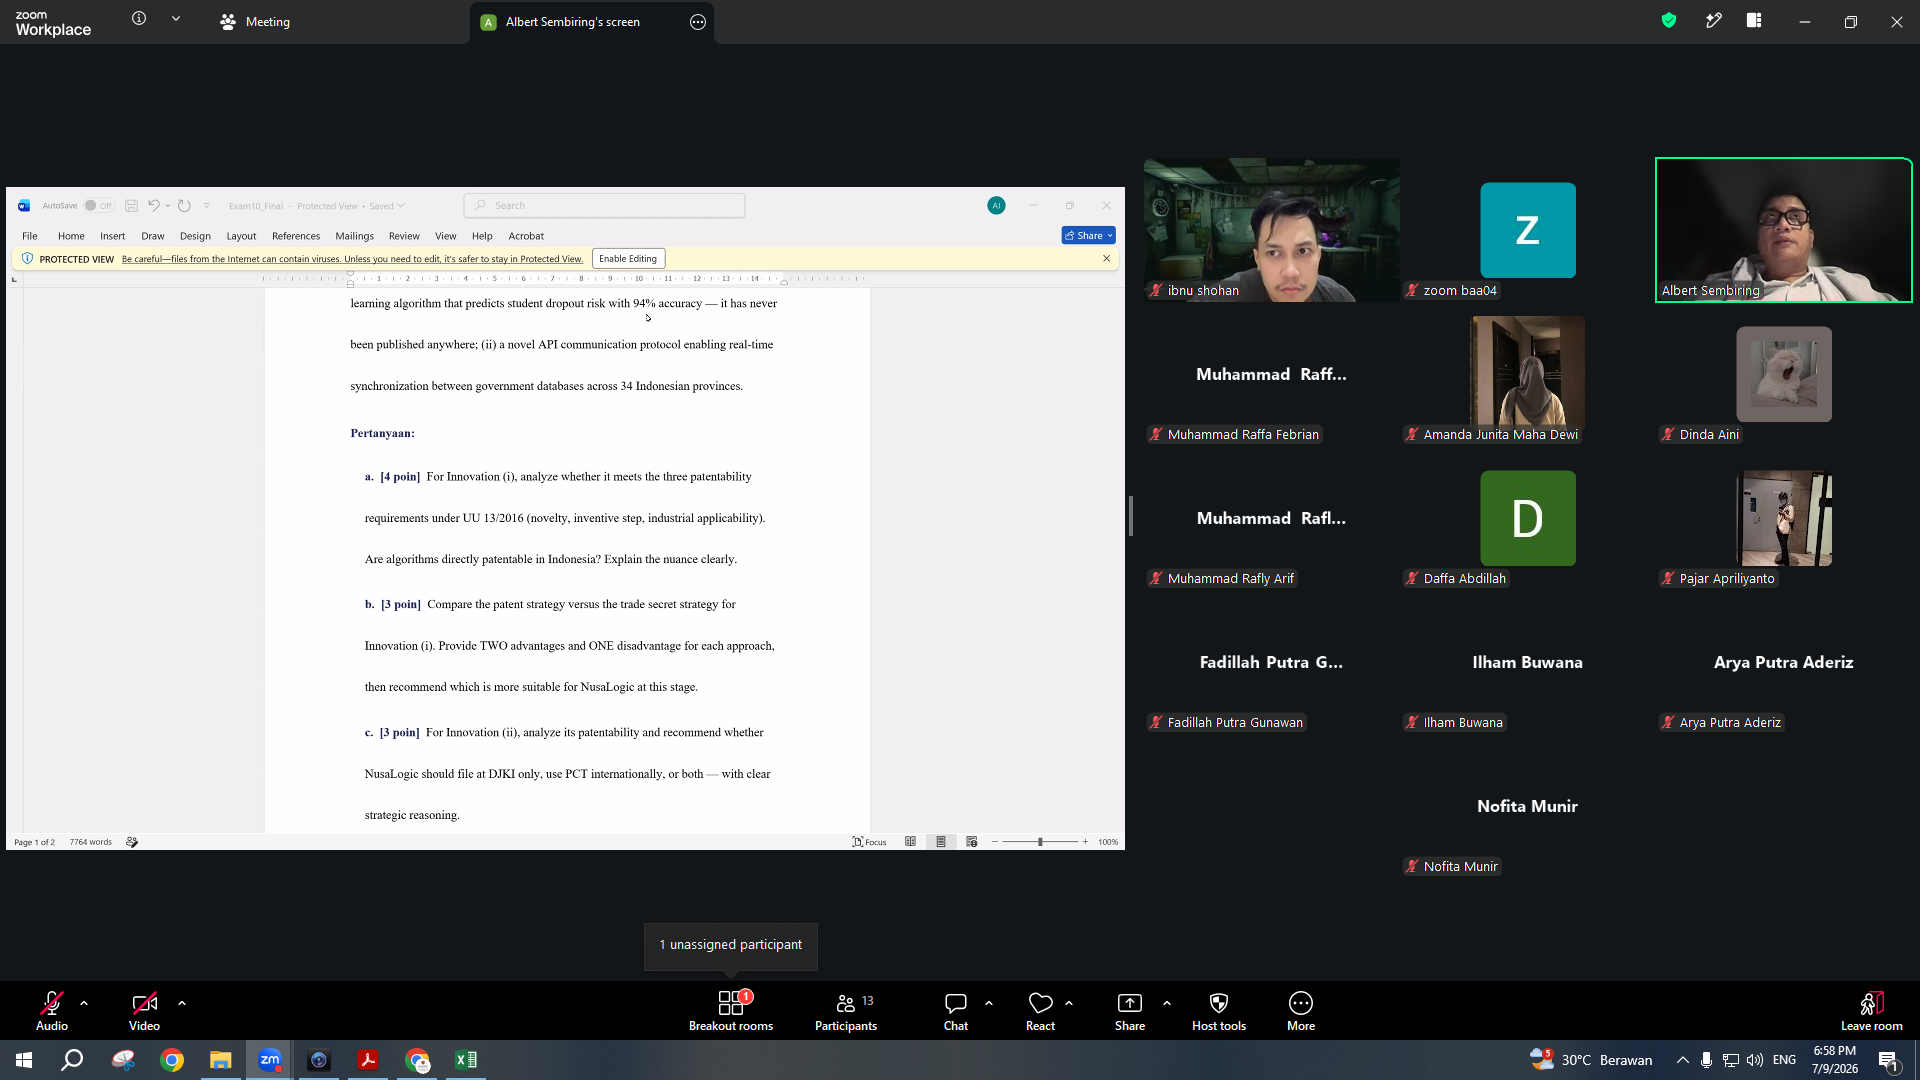
Task: Open the Windows search icon
Action: pos(72,1060)
